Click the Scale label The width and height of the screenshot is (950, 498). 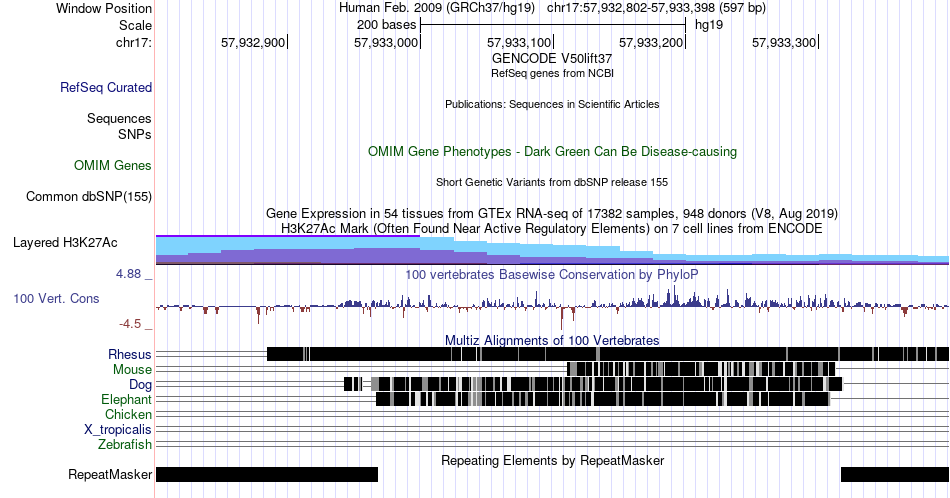point(136,25)
